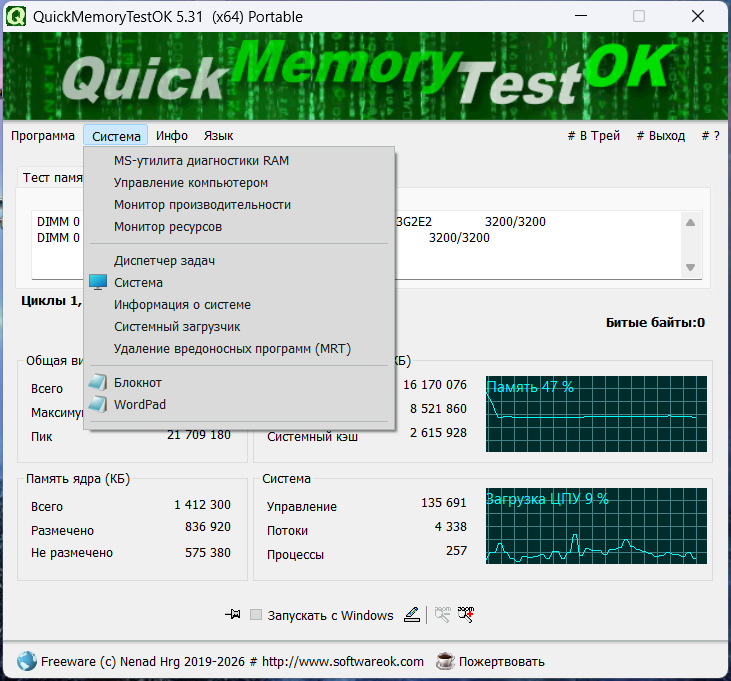Click the greyed zoom-out magnifier icon
This screenshot has width=731, height=681.
[x=441, y=615]
